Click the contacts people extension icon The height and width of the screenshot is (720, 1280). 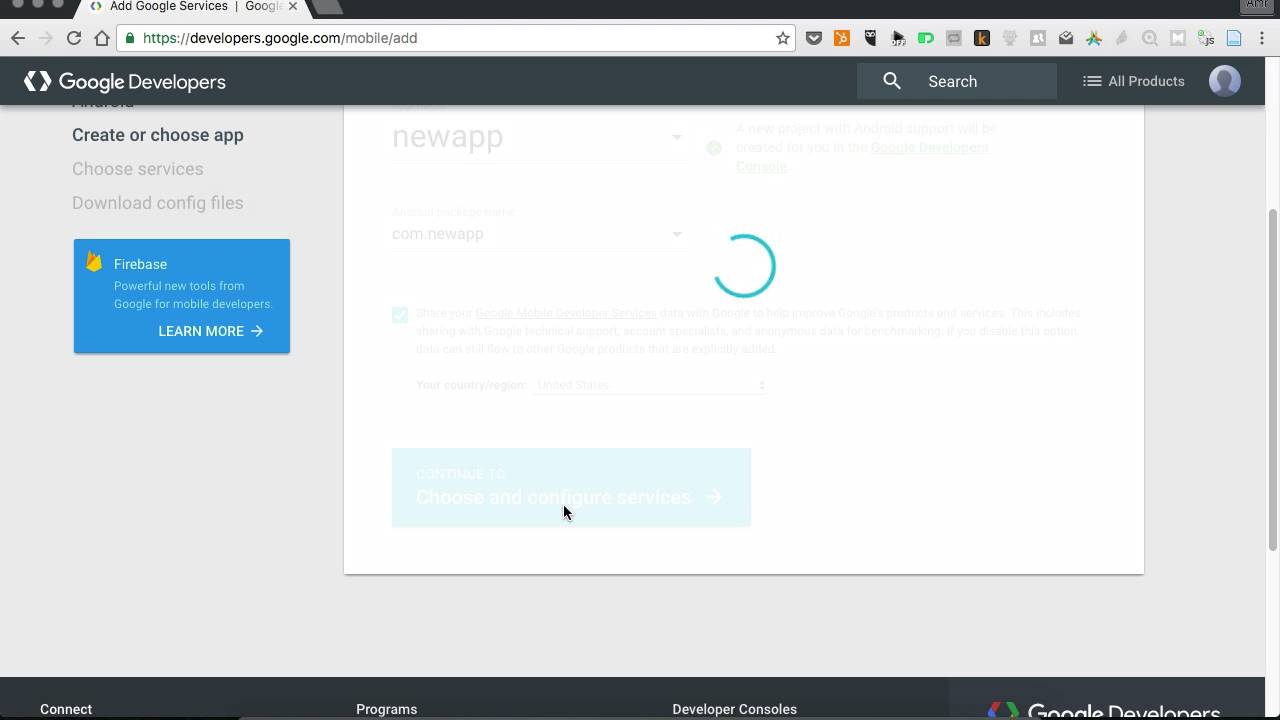click(1038, 38)
